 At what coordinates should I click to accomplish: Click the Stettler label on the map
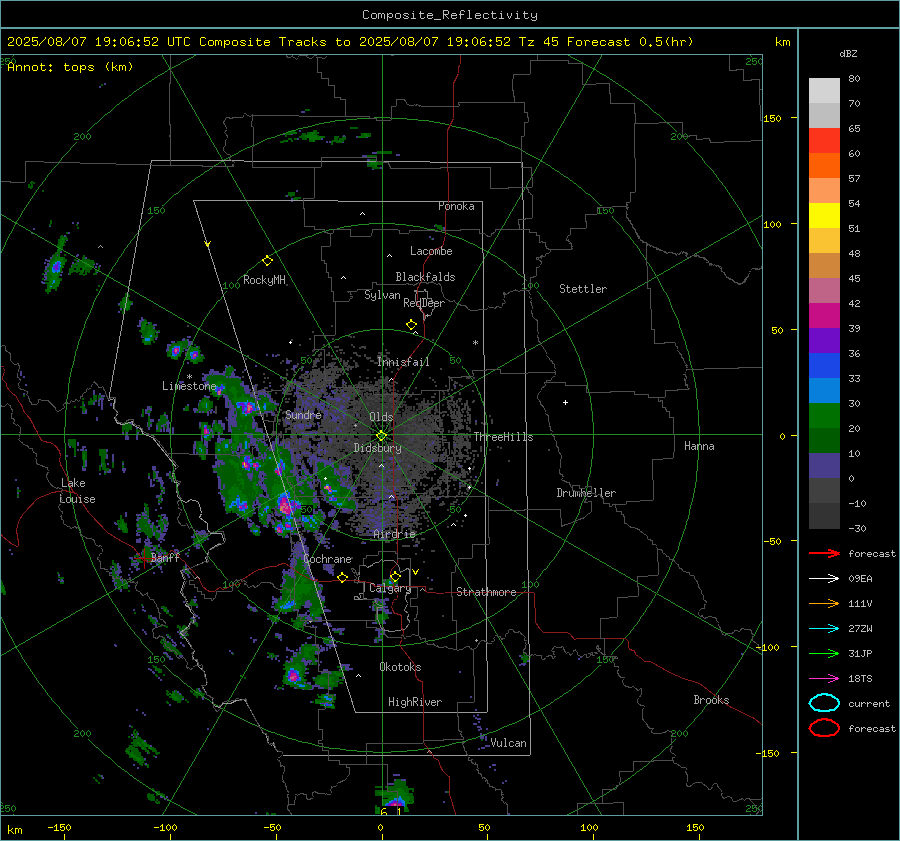point(583,289)
